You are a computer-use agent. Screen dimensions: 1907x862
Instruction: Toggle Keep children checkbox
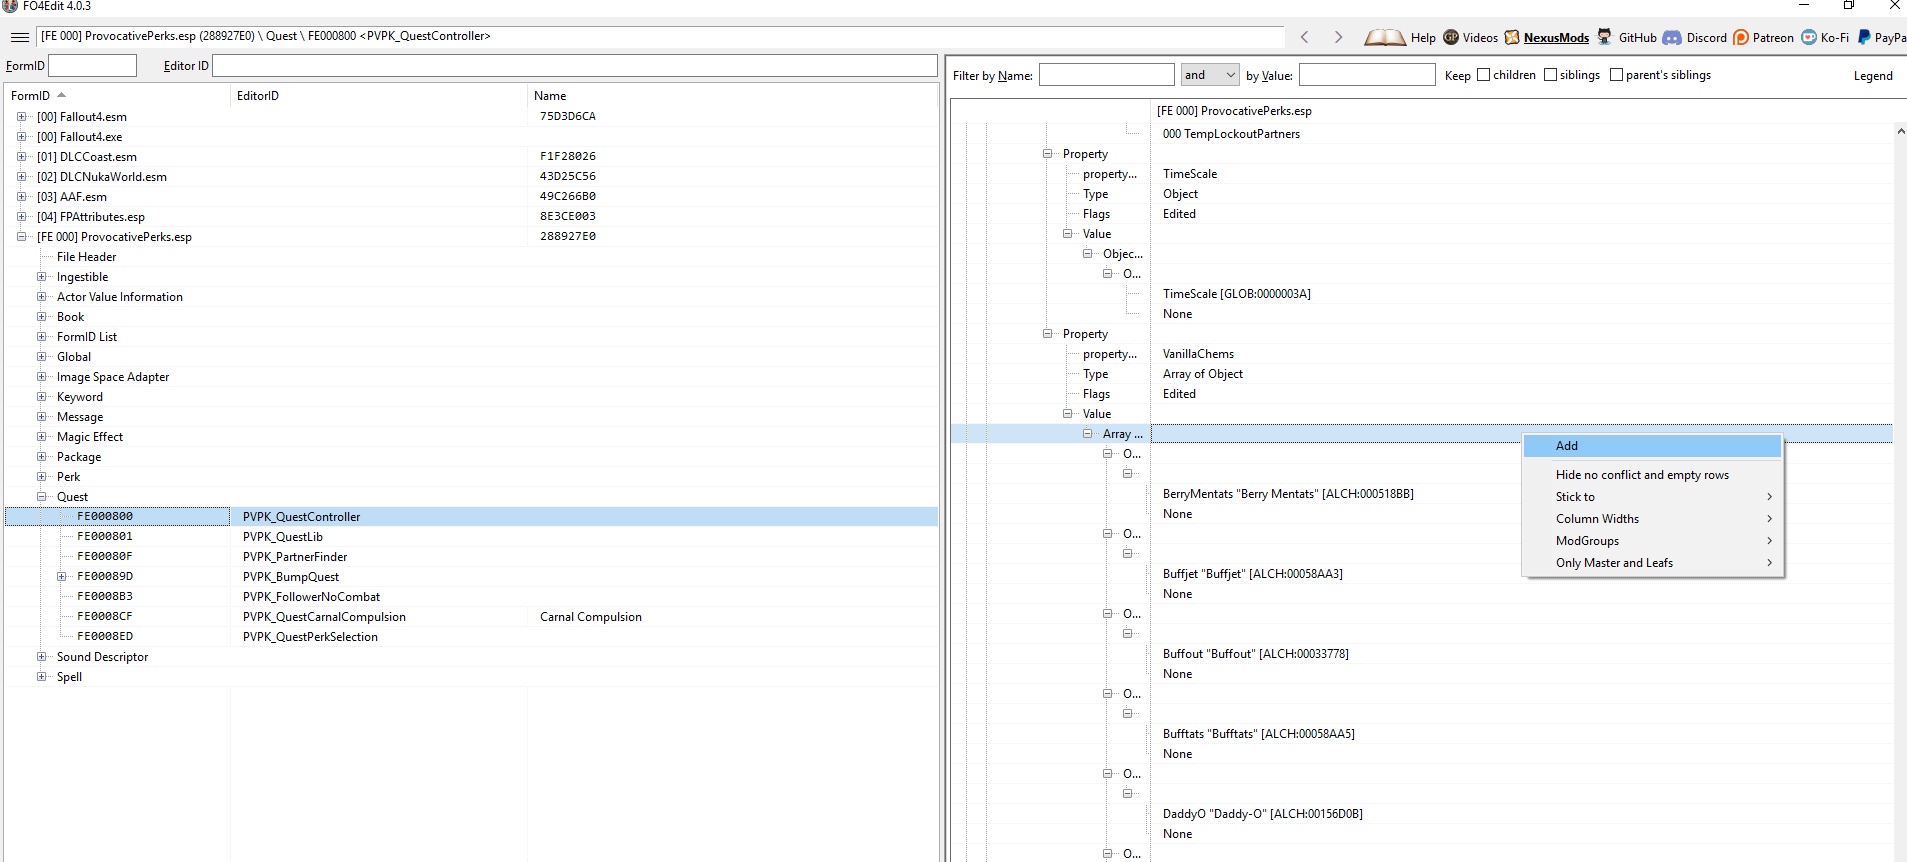(1484, 75)
